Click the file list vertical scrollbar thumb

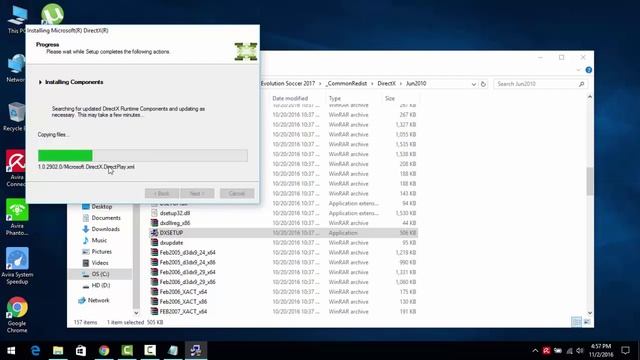coord(590,181)
